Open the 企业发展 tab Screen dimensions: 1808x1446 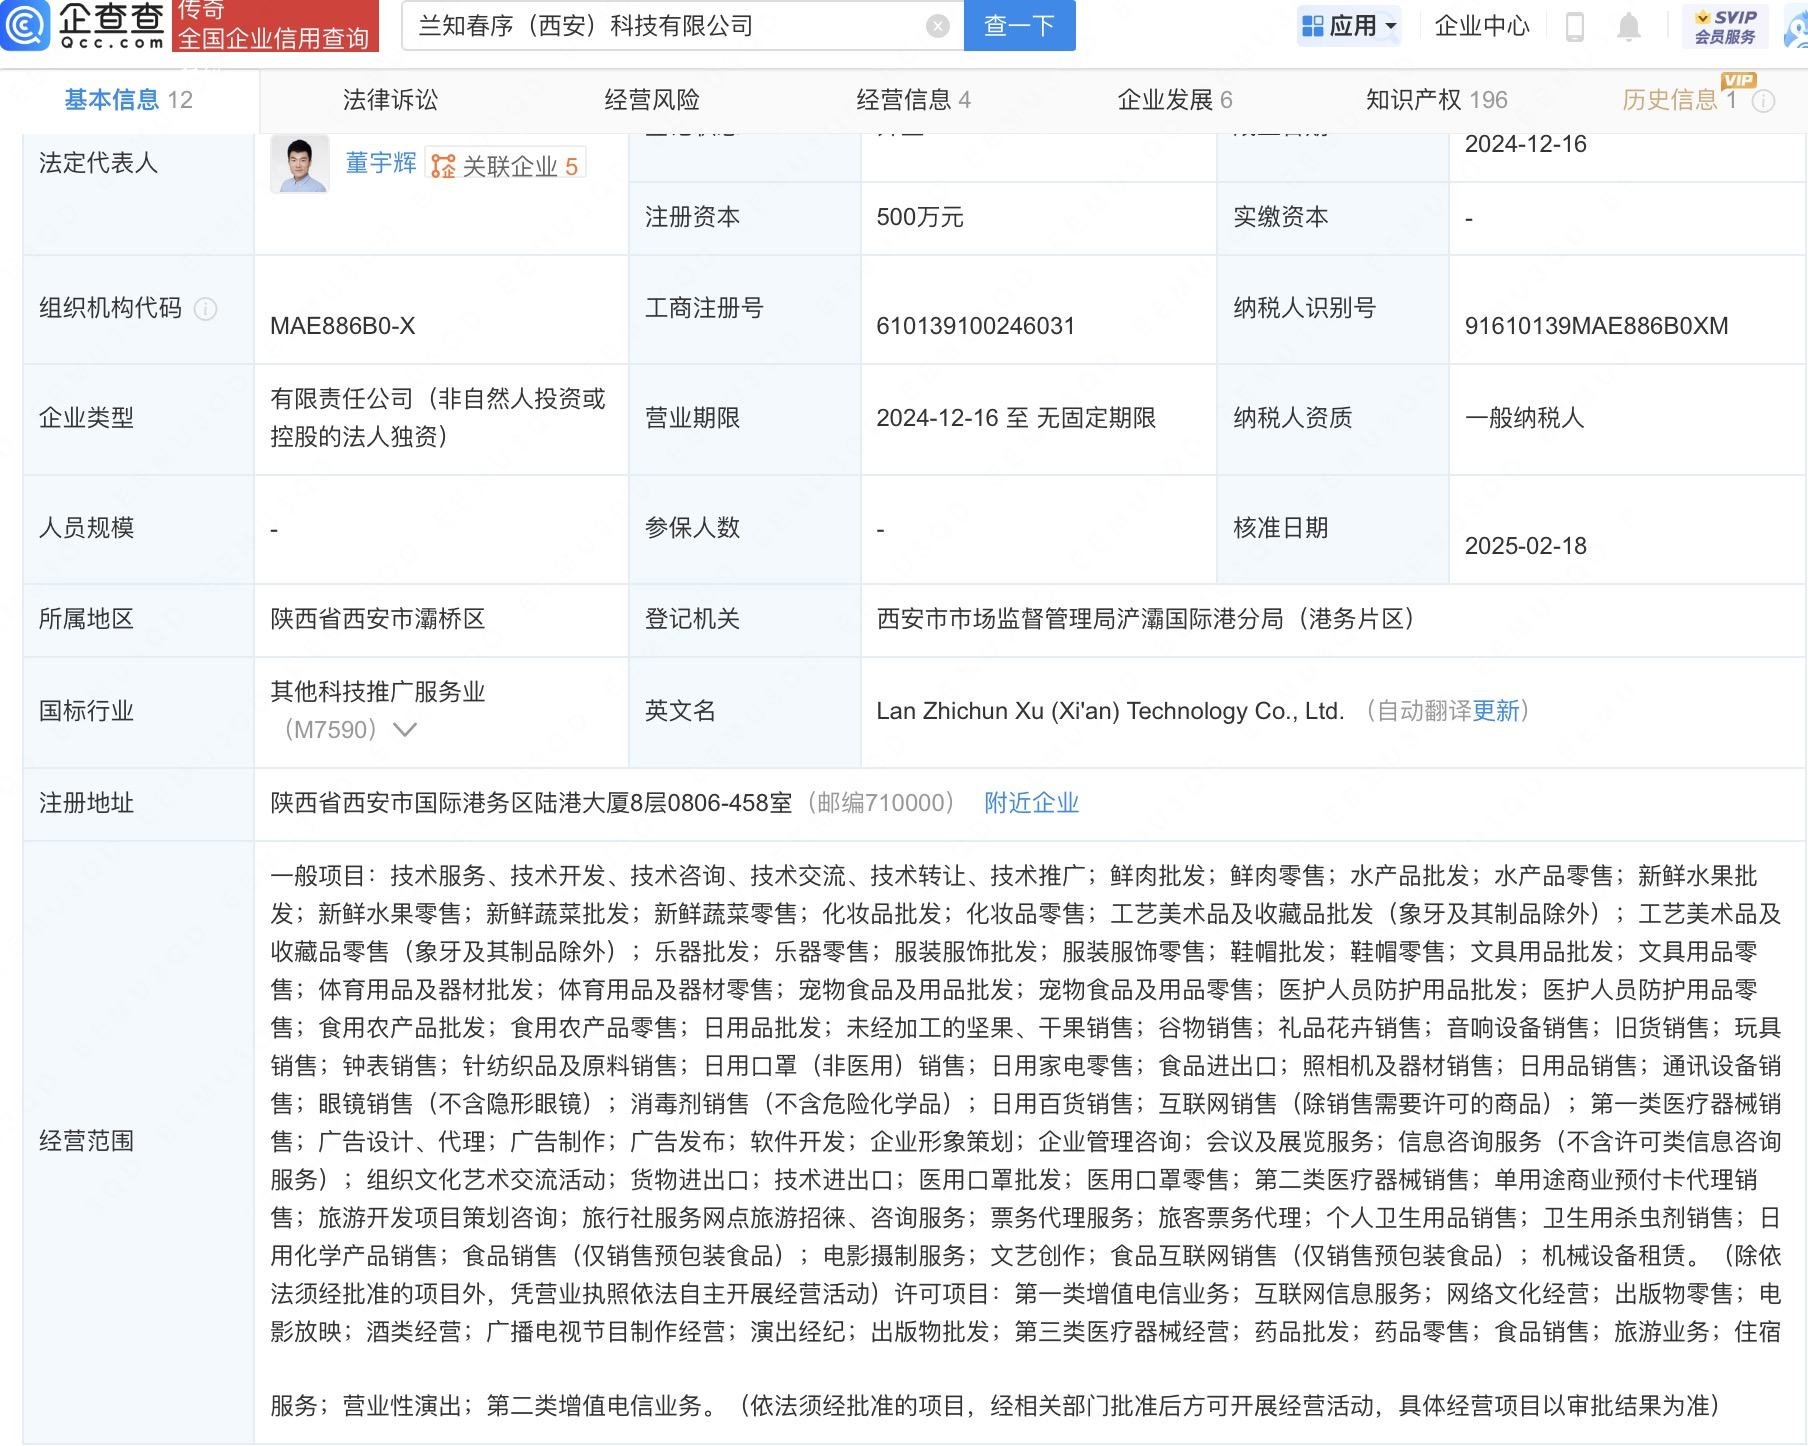pos(1174,100)
